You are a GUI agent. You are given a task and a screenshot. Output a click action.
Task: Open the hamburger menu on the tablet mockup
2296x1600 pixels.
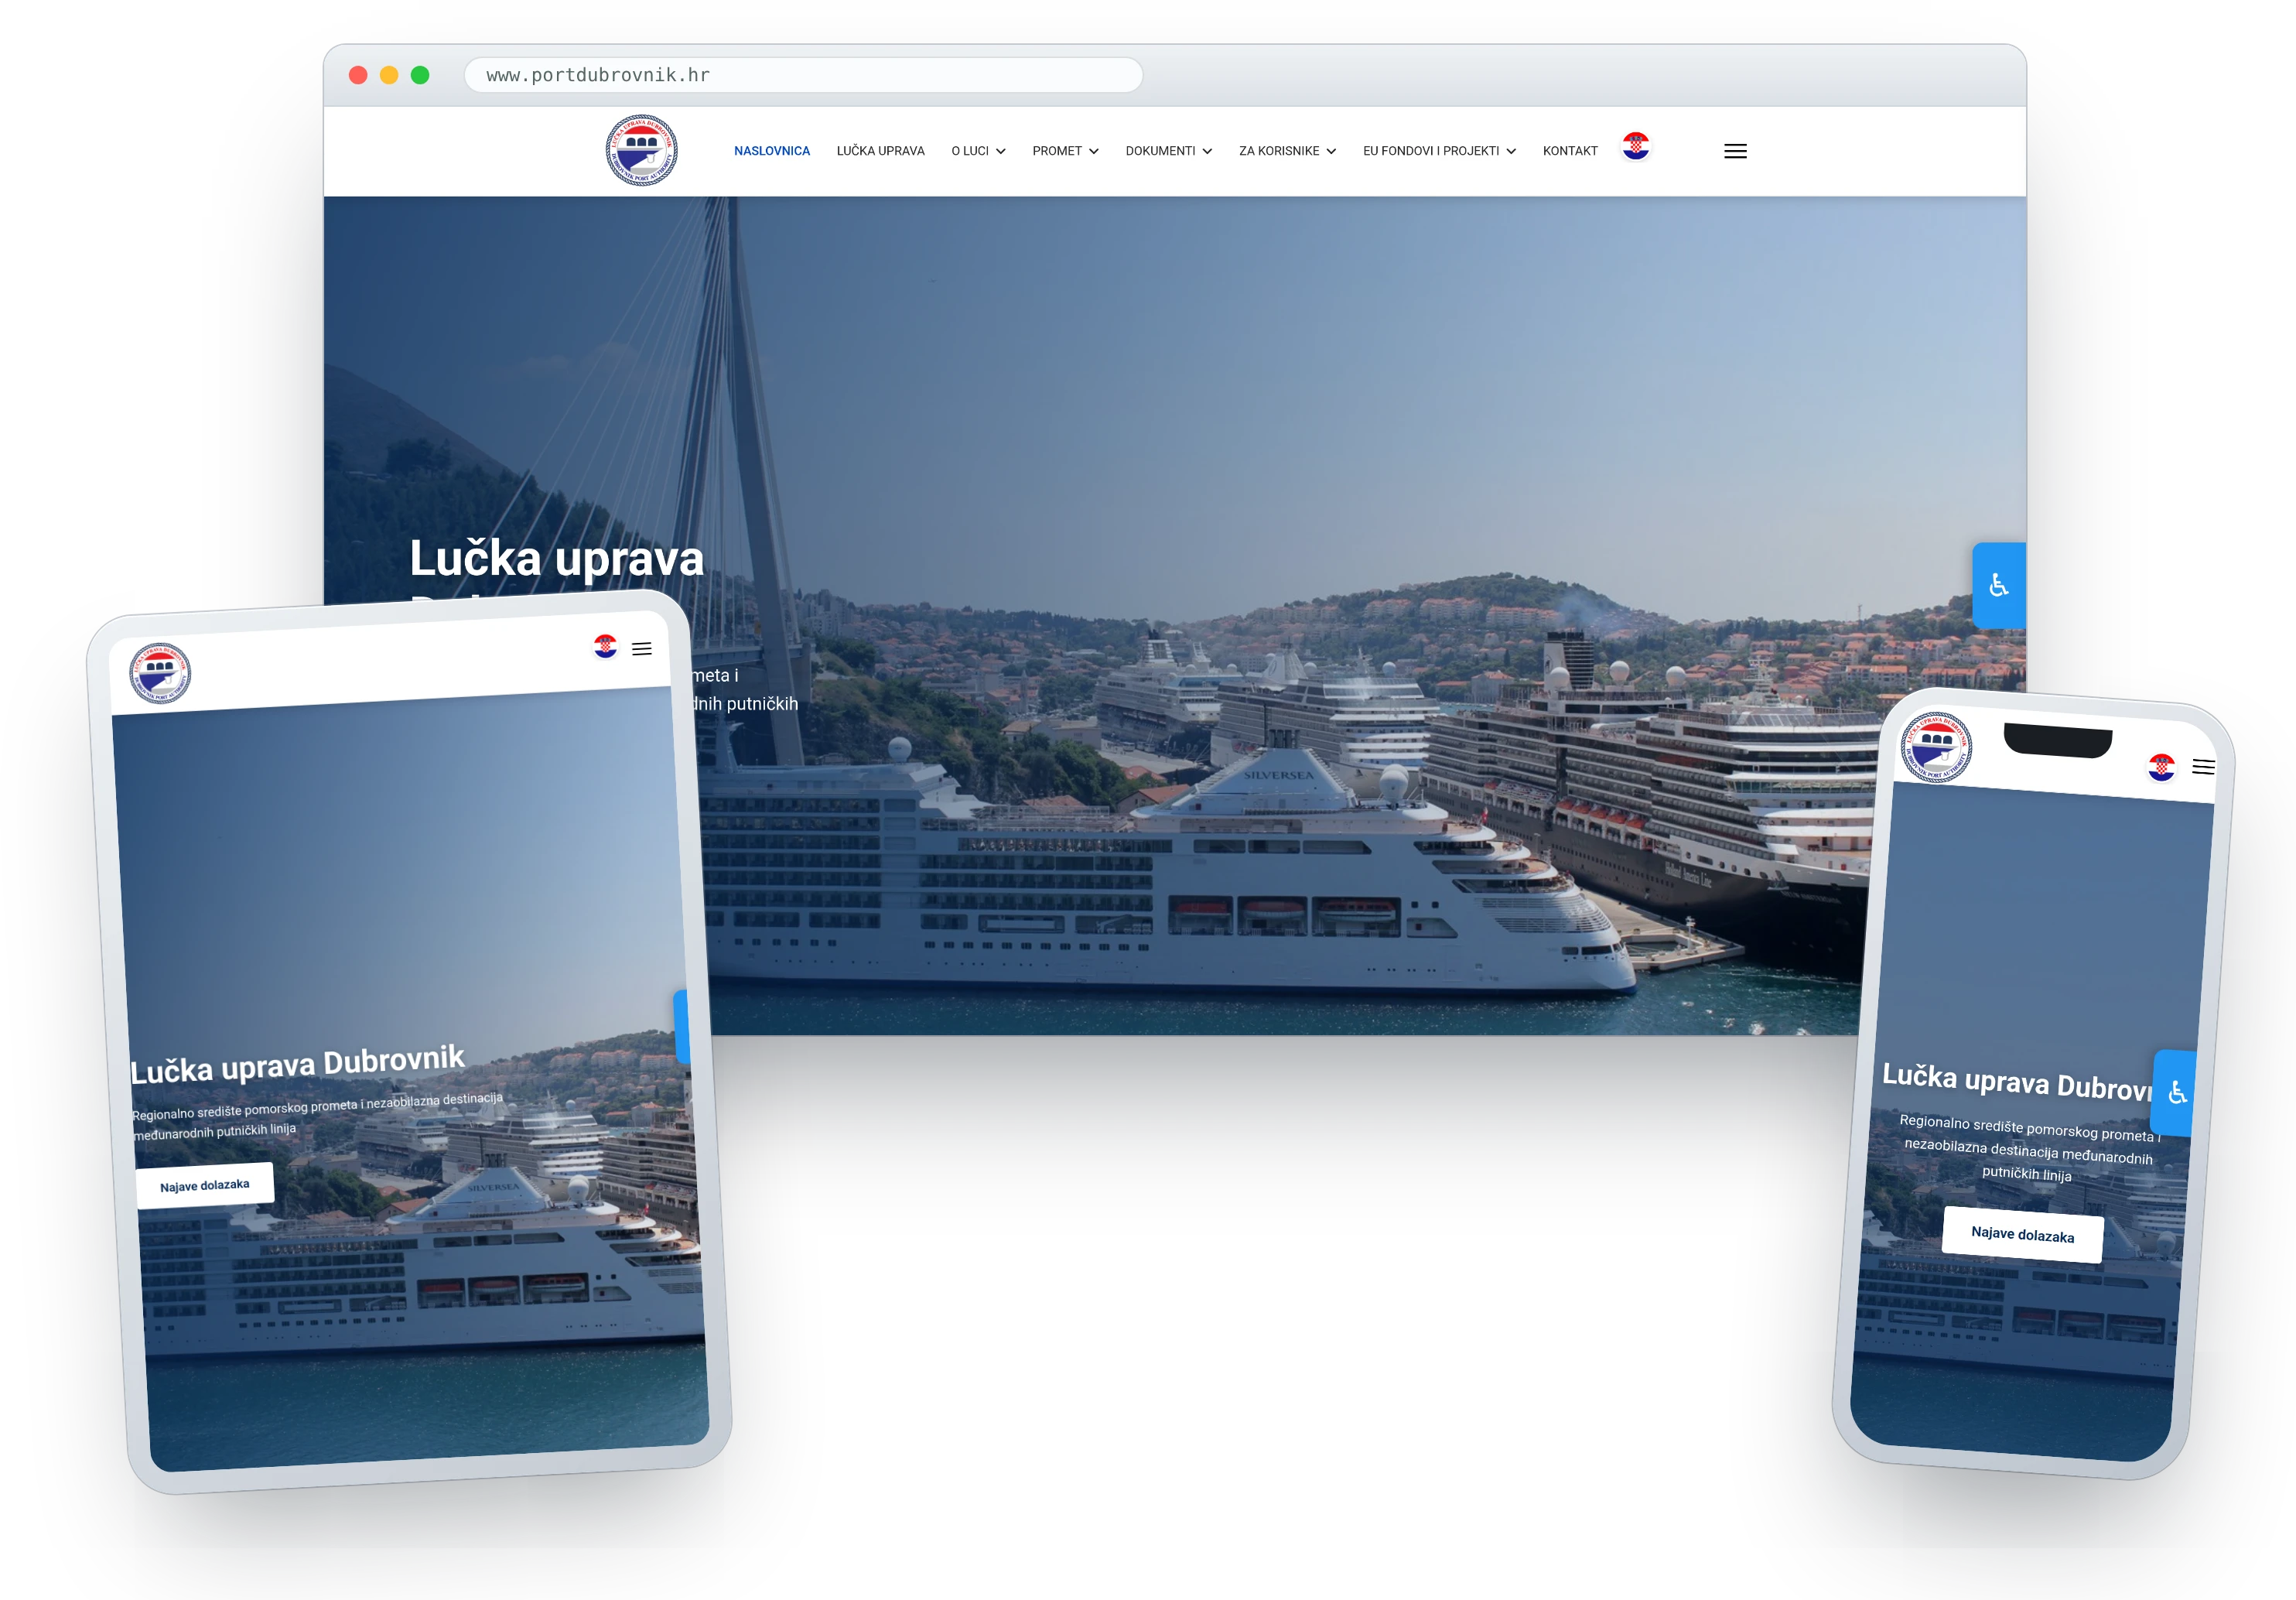(x=642, y=649)
